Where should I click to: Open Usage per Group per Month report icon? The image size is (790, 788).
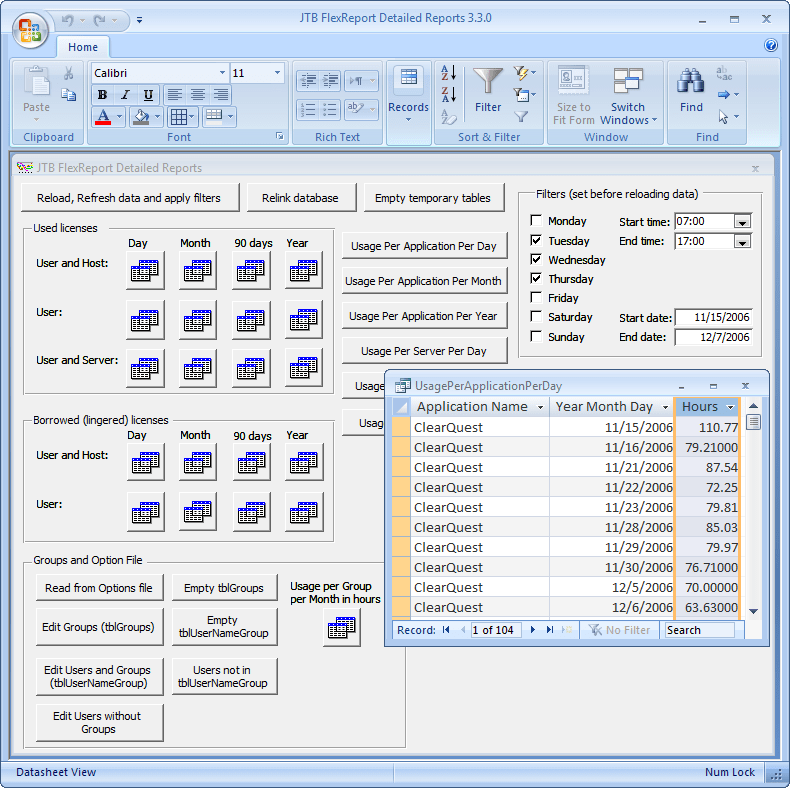pos(342,627)
